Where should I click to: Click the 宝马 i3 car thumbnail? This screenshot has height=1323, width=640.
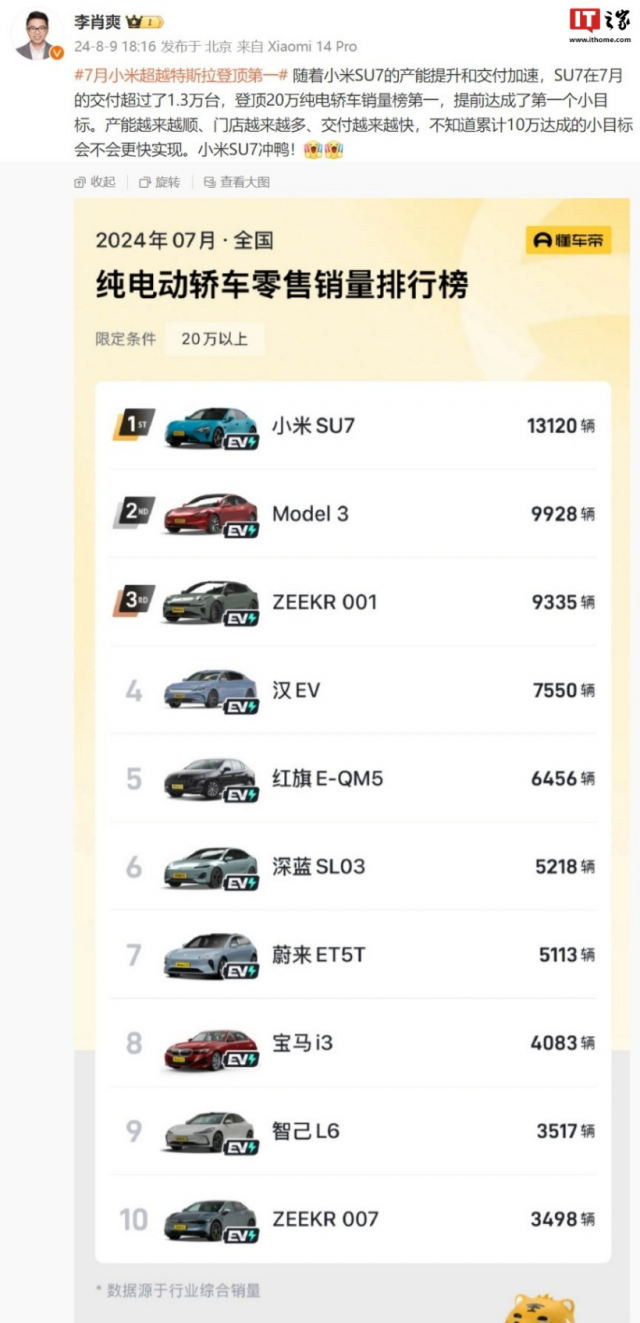[x=210, y=1045]
